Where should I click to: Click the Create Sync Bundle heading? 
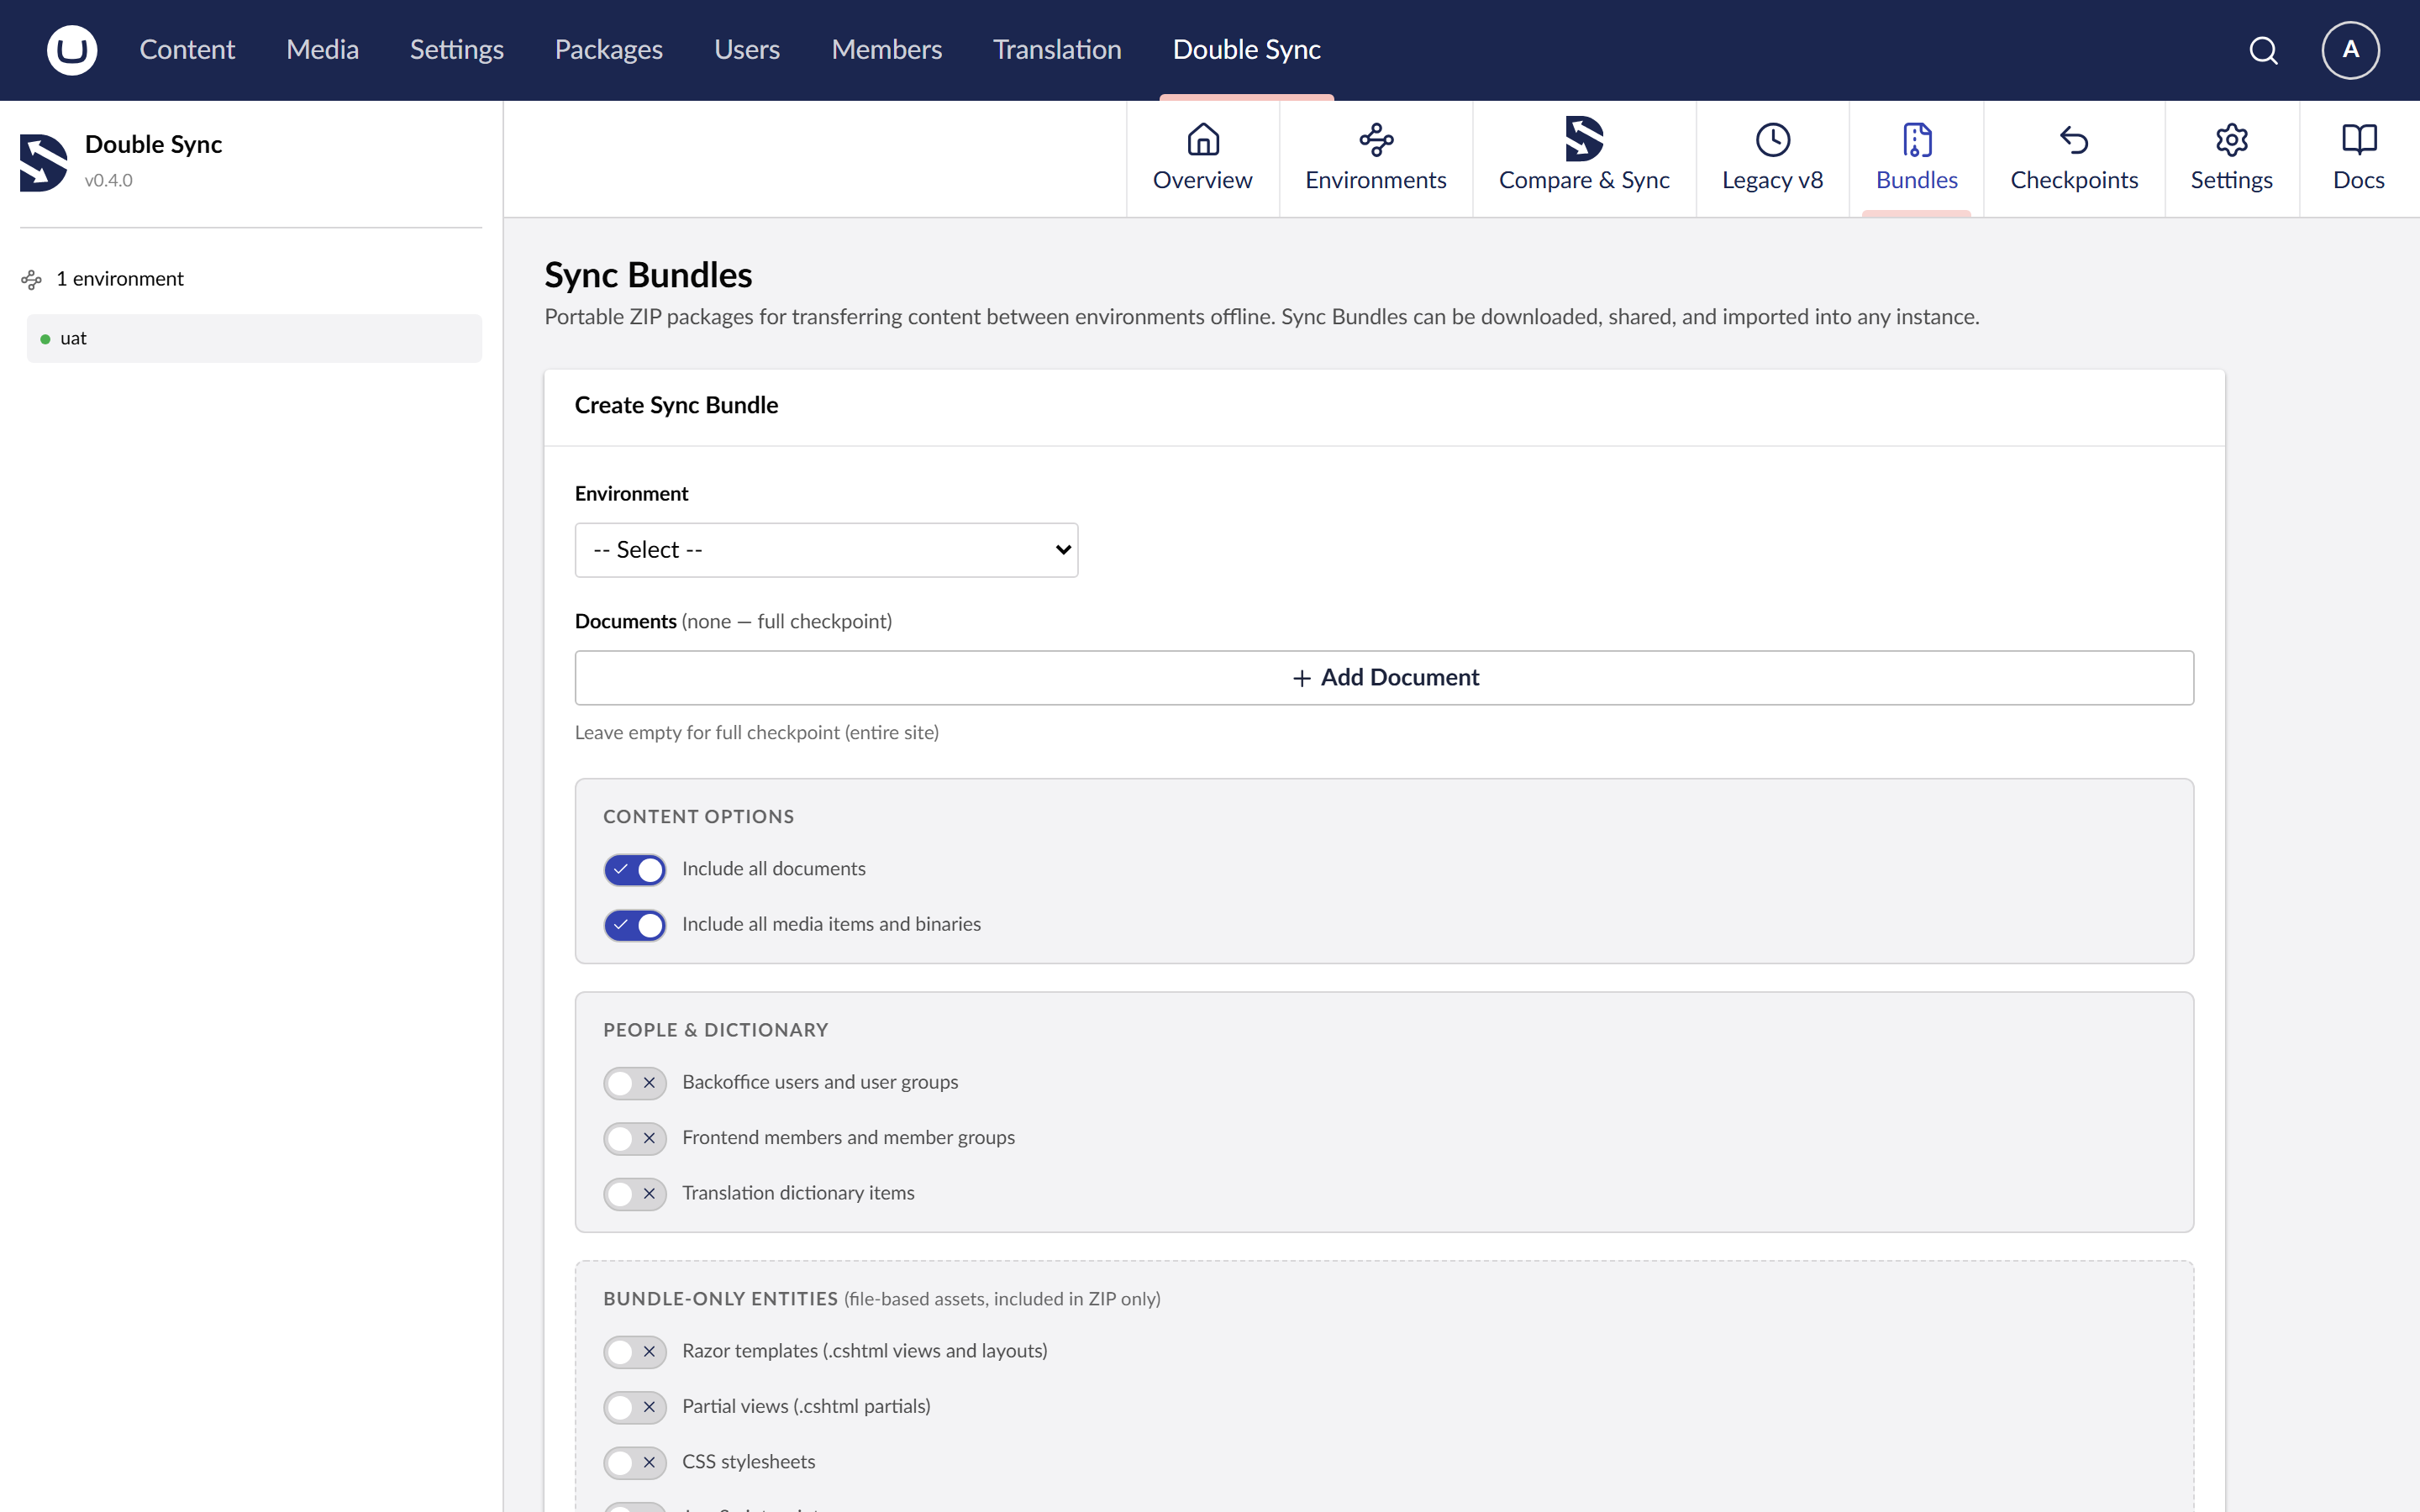[x=676, y=405]
